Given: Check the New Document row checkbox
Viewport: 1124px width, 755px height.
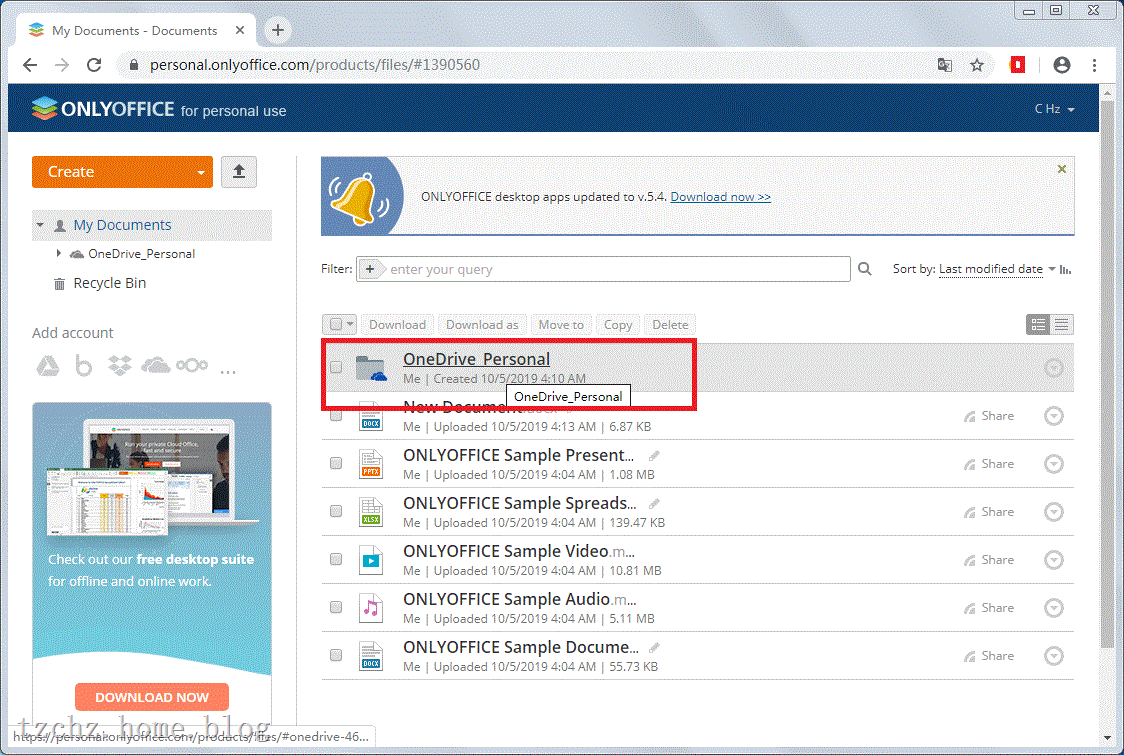Looking at the screenshot, I should coord(335,416).
